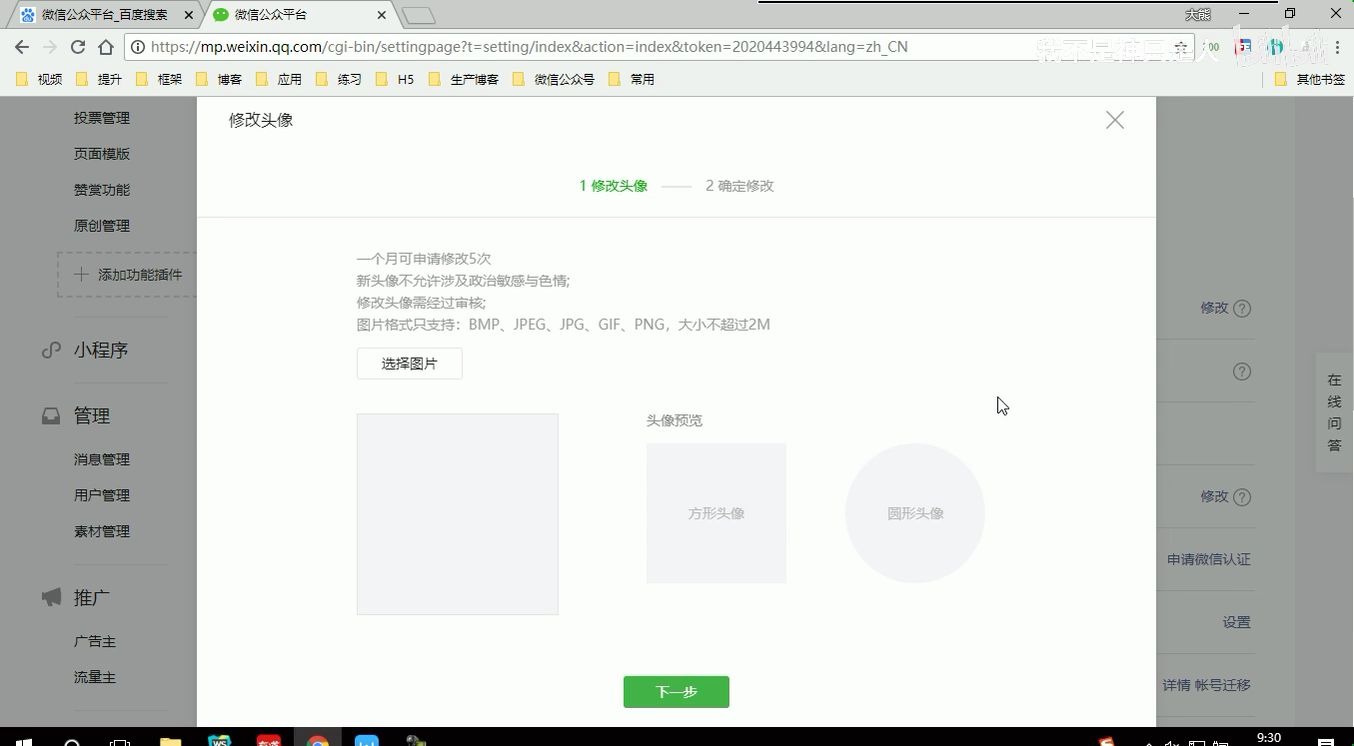Image resolution: width=1354 pixels, height=746 pixels.
Task: Click the 方形头像 preview box
Action: 716,513
